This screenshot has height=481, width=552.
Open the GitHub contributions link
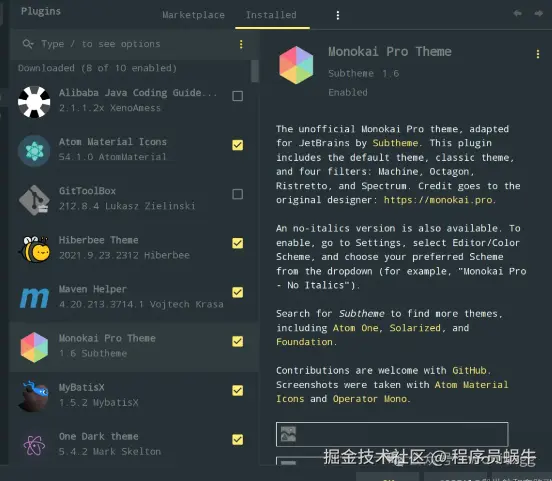click(x=469, y=370)
